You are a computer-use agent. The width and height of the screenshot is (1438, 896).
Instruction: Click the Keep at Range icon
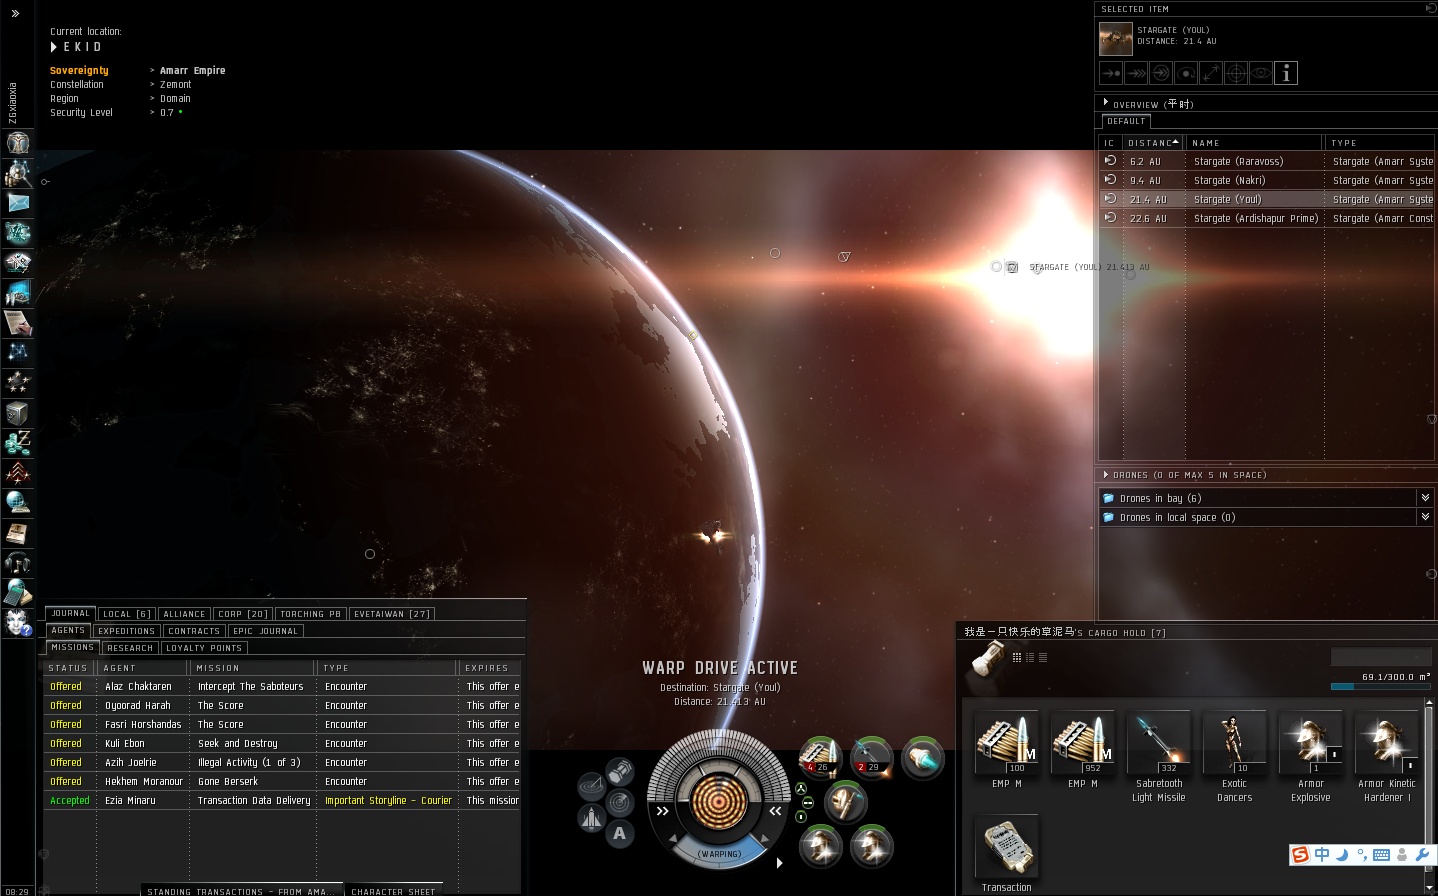coord(1211,73)
